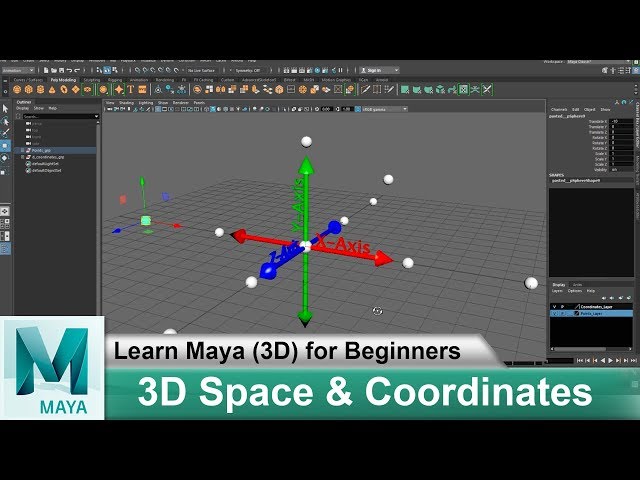Select the Rotate tool in toolbox

click(5, 158)
